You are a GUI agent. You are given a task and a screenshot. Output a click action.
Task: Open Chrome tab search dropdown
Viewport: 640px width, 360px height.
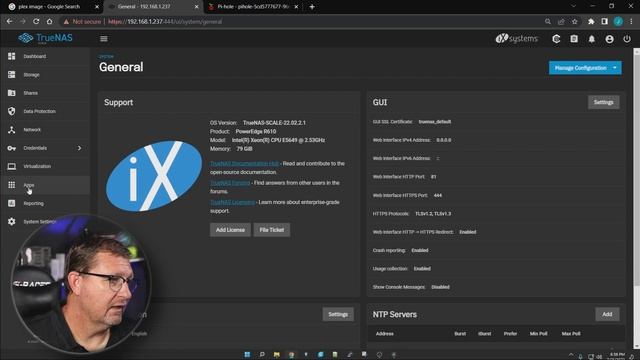click(x=573, y=7)
